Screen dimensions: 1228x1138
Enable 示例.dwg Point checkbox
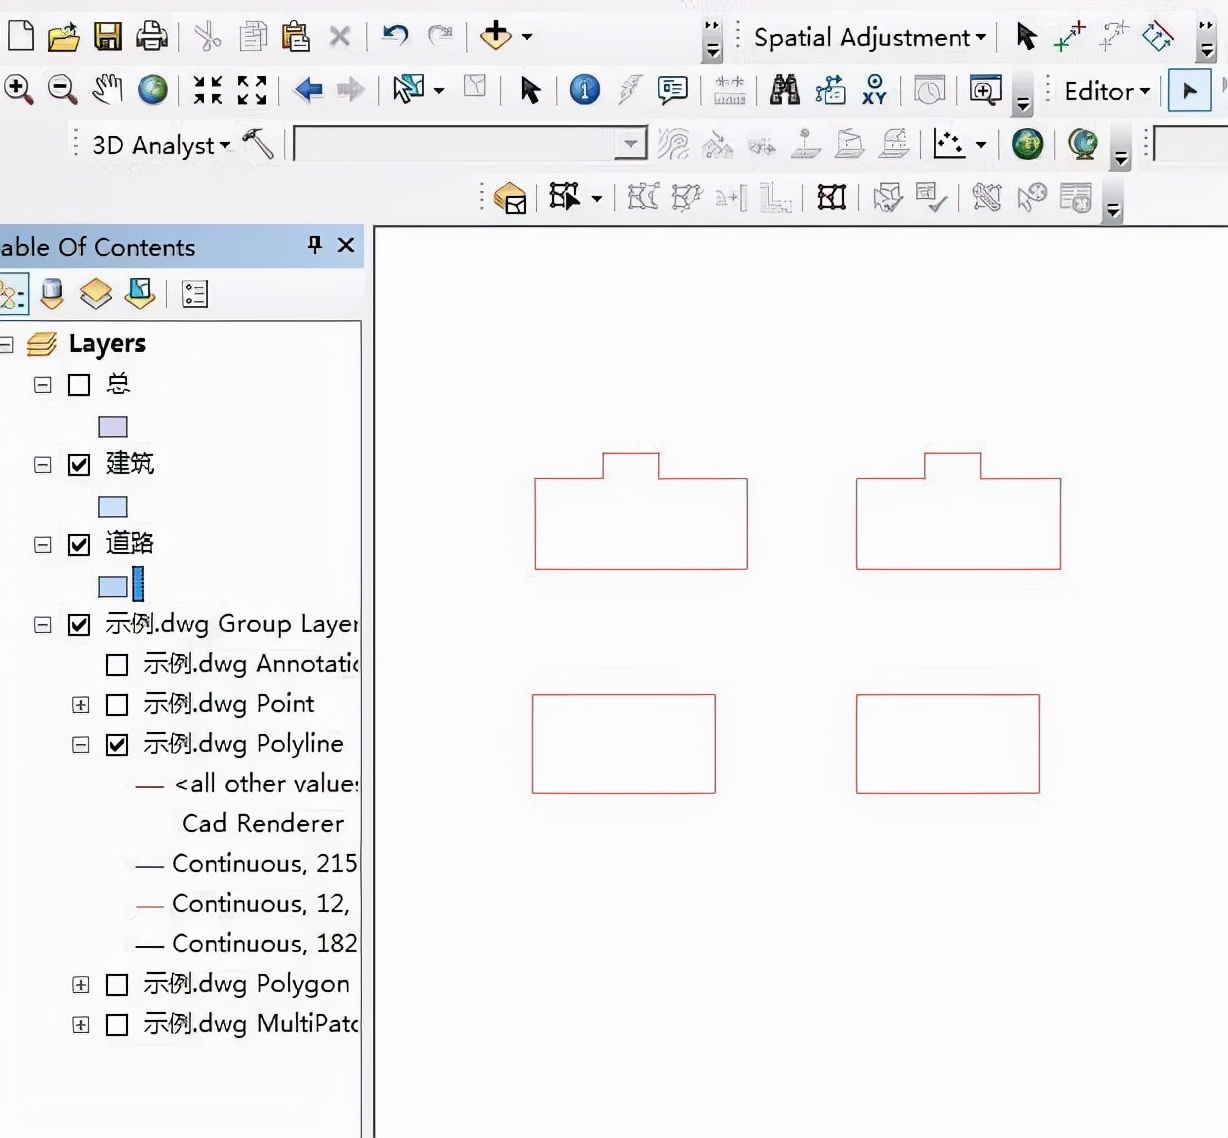[x=117, y=705]
